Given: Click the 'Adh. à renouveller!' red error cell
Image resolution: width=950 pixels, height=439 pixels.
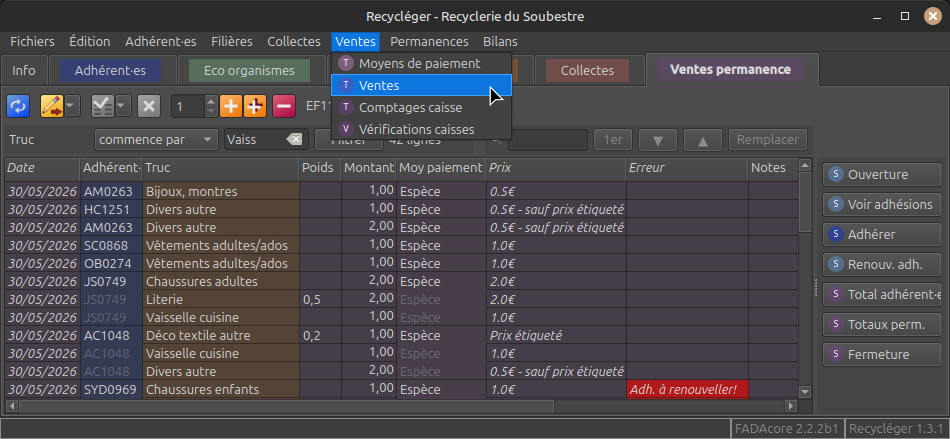Looking at the screenshot, I should [687, 389].
